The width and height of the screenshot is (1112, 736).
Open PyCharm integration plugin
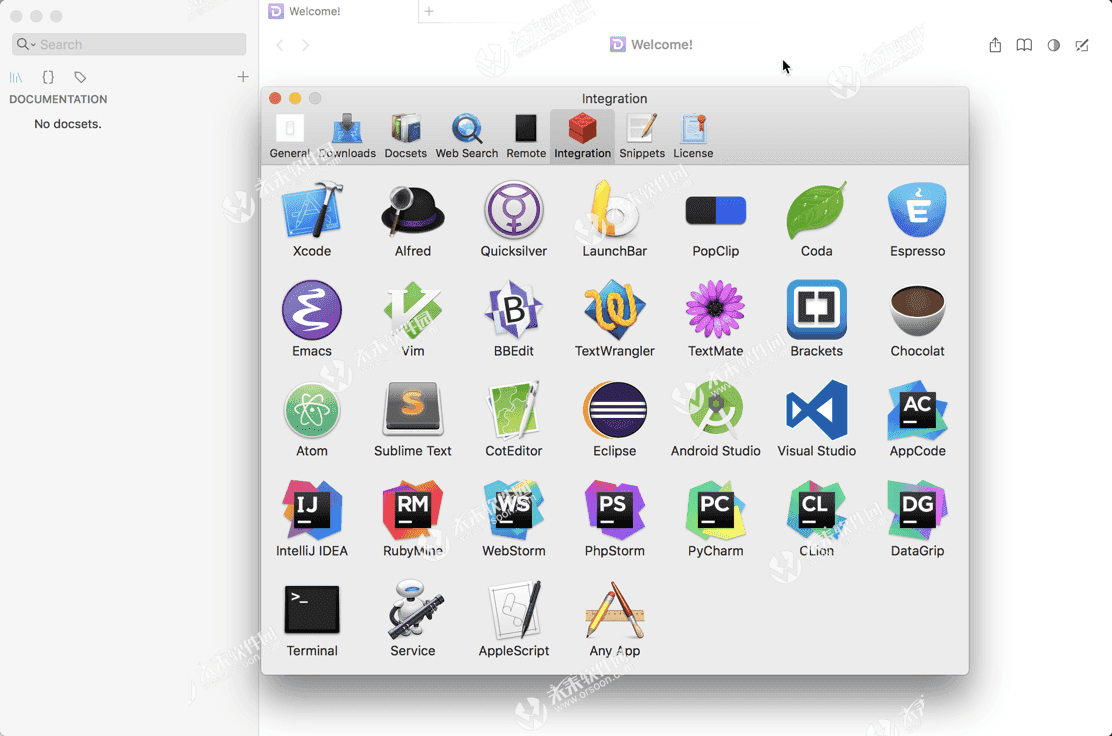click(716, 510)
